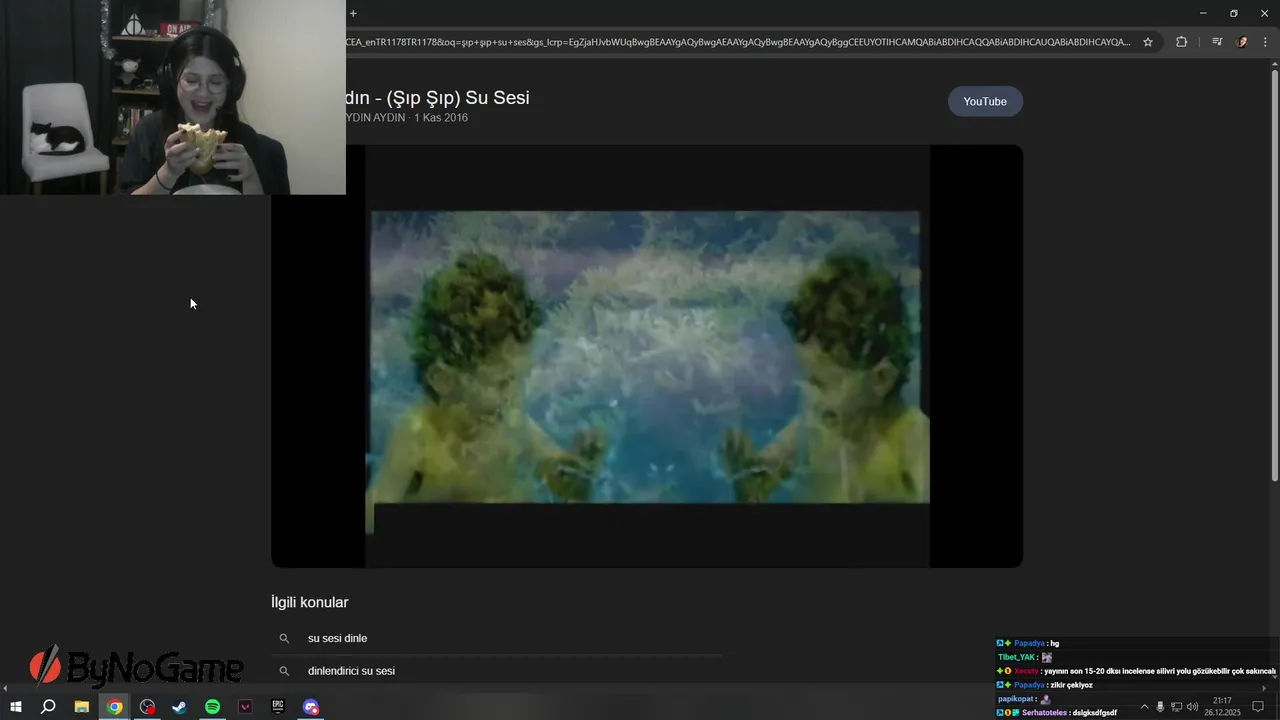Click the '1 Kas 2016' upload date
The height and width of the screenshot is (720, 1280).
point(441,118)
